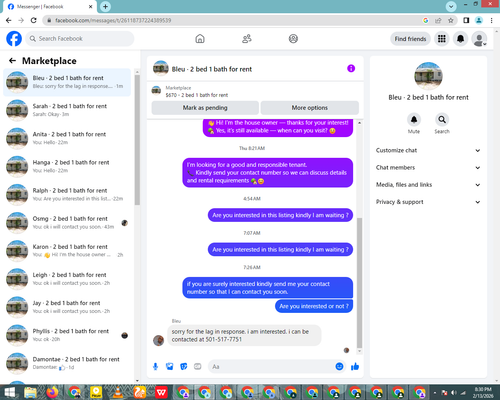
Task: Expand Media, files and links section
Action: click(x=428, y=185)
